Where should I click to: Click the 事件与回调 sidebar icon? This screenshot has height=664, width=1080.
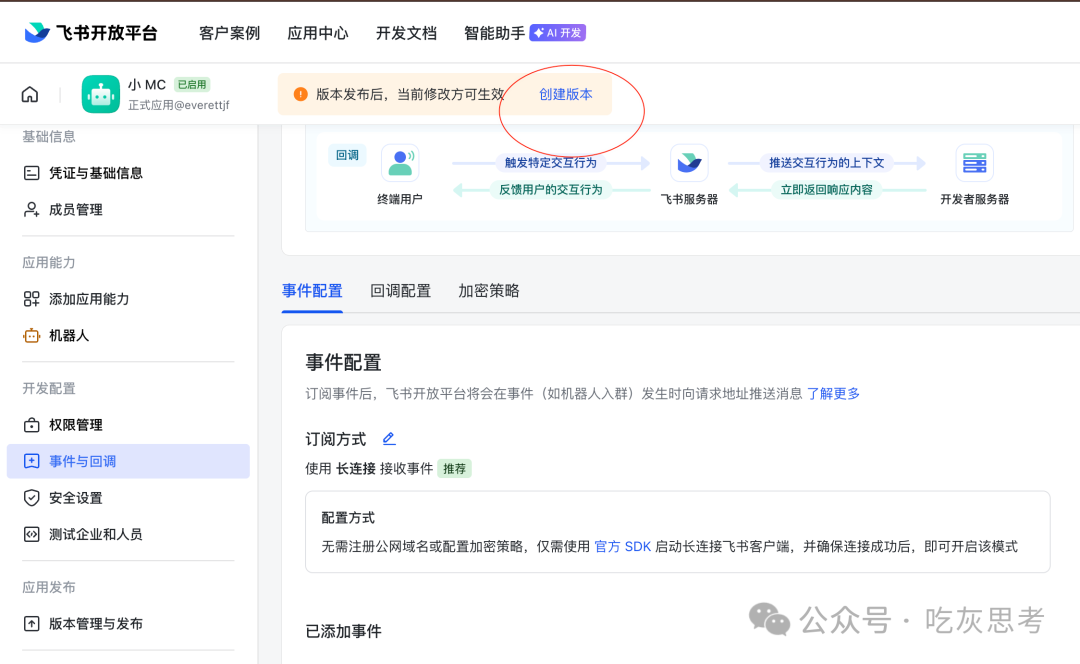32,461
